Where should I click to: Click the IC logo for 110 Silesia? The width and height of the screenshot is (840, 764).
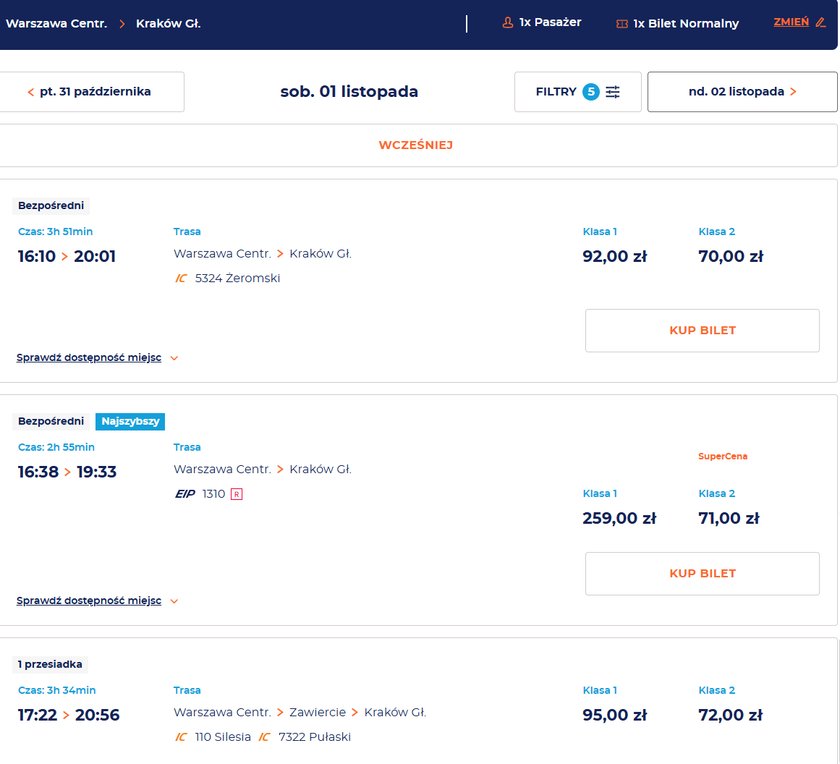click(180, 737)
